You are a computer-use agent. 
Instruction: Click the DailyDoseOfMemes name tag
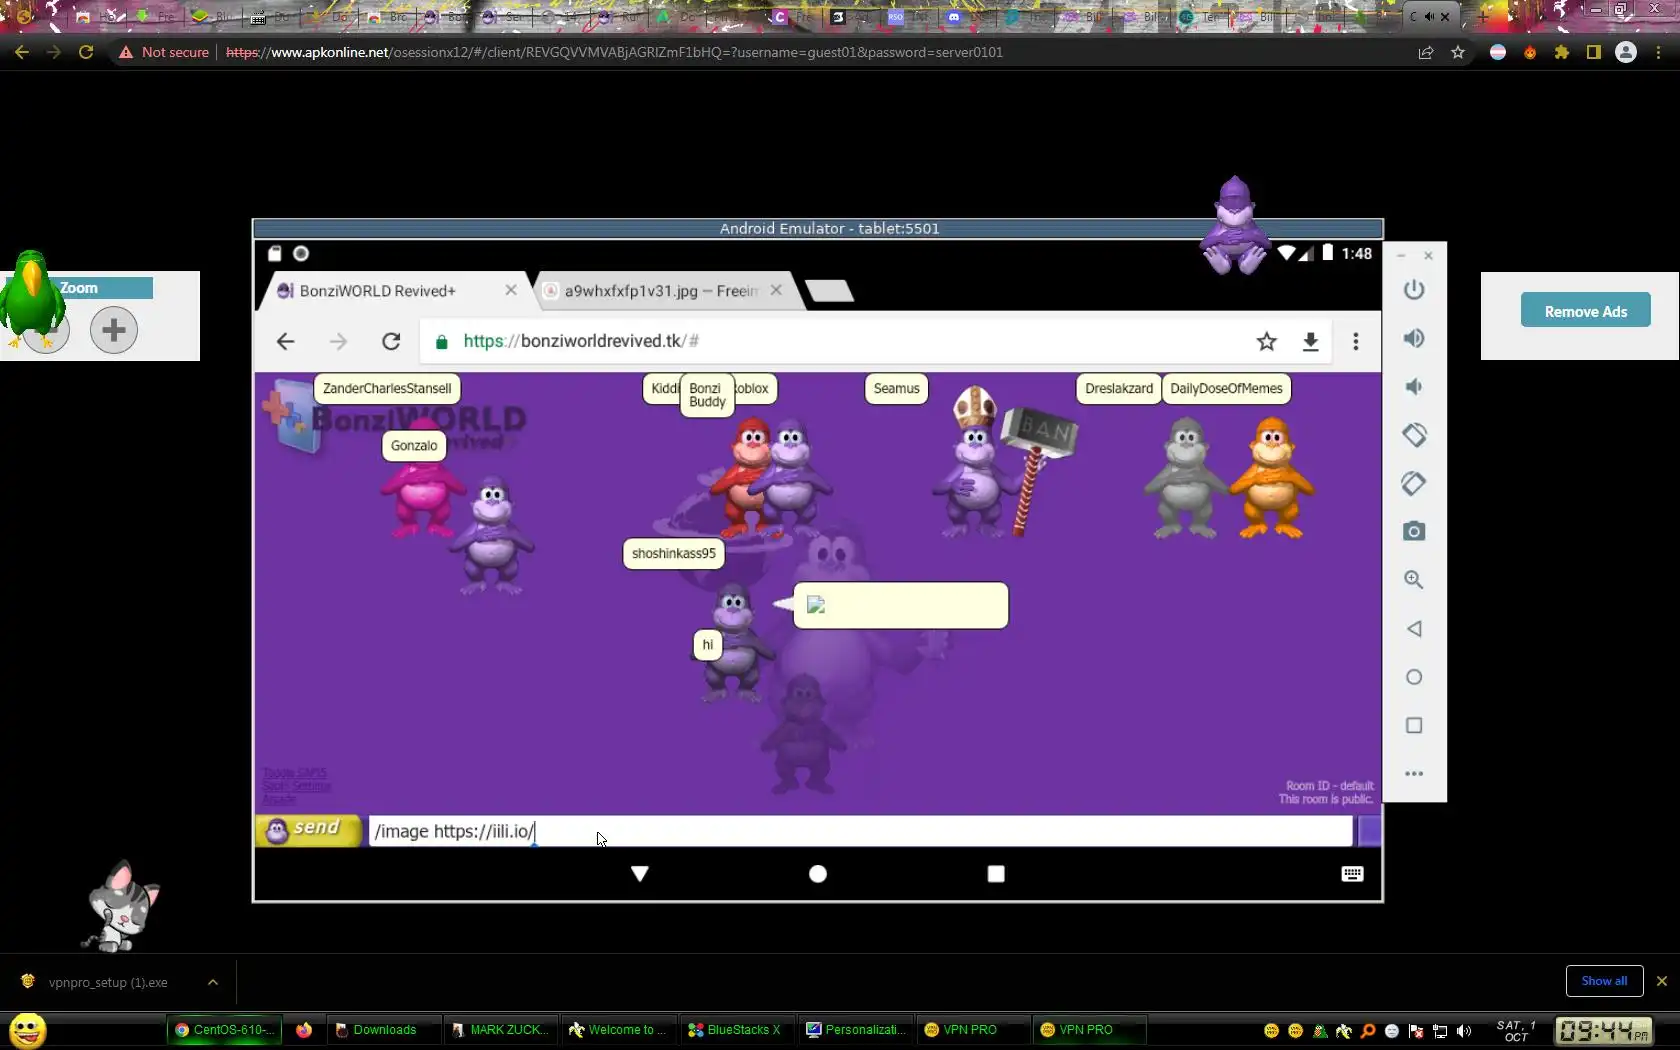tap(1226, 389)
